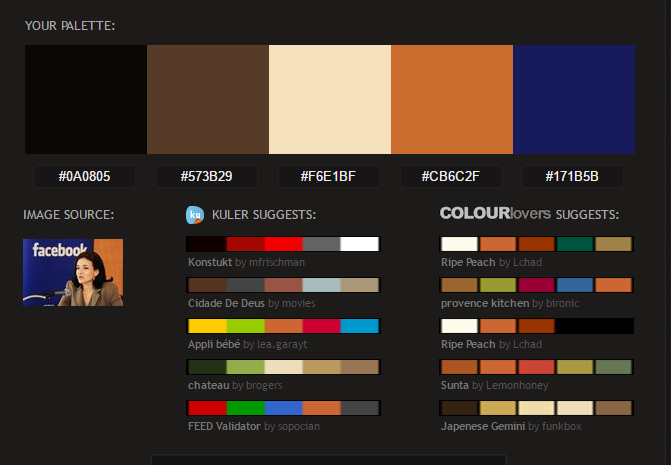Click author name sopocian

299,426
